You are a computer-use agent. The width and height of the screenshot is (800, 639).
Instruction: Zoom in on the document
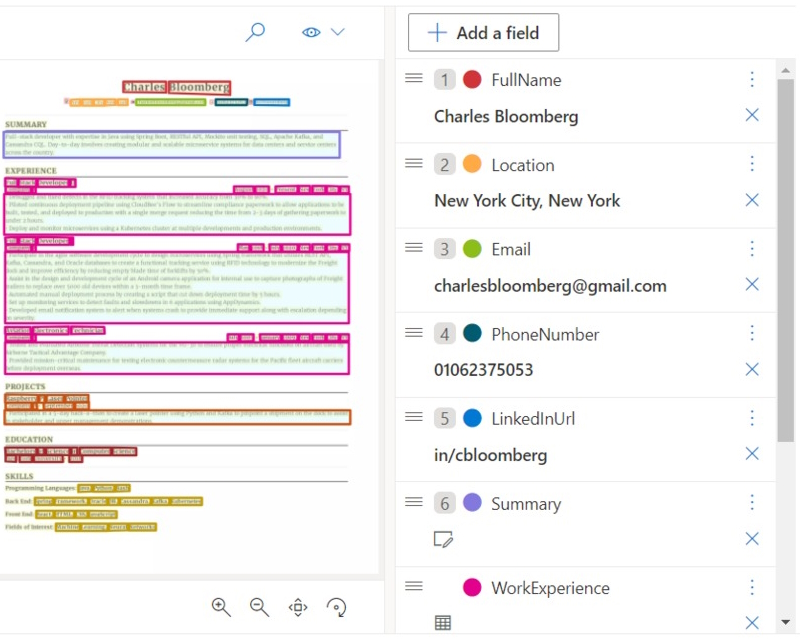[221, 607]
